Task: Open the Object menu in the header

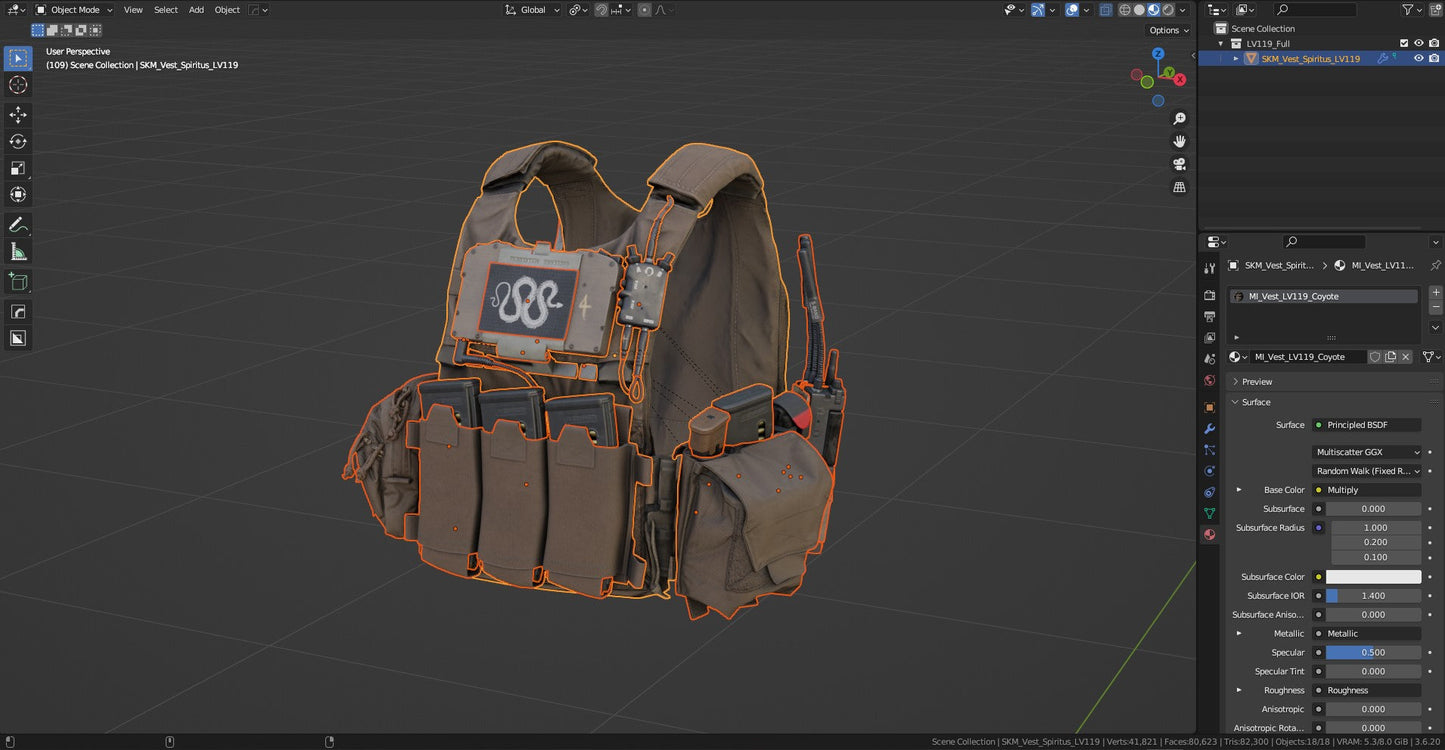Action: tap(227, 9)
